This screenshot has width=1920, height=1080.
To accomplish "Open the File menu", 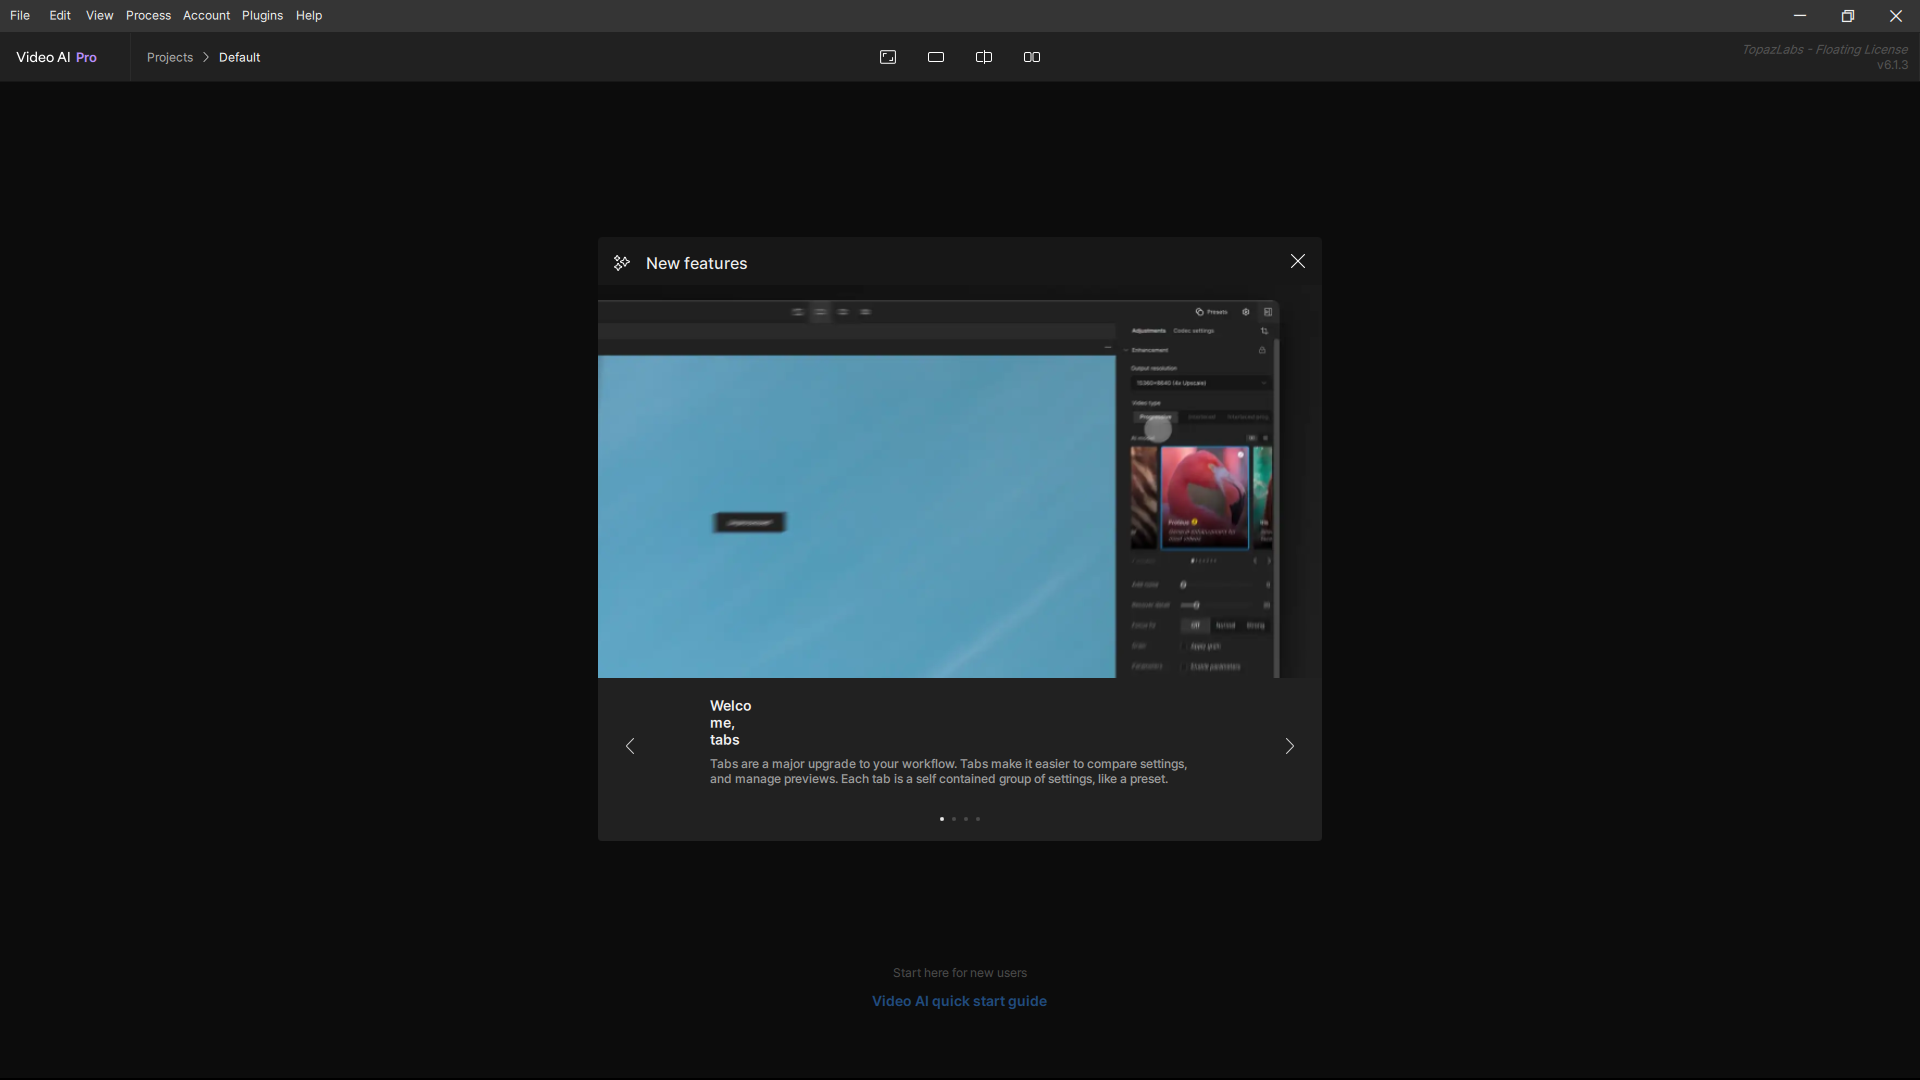I will coord(20,15).
